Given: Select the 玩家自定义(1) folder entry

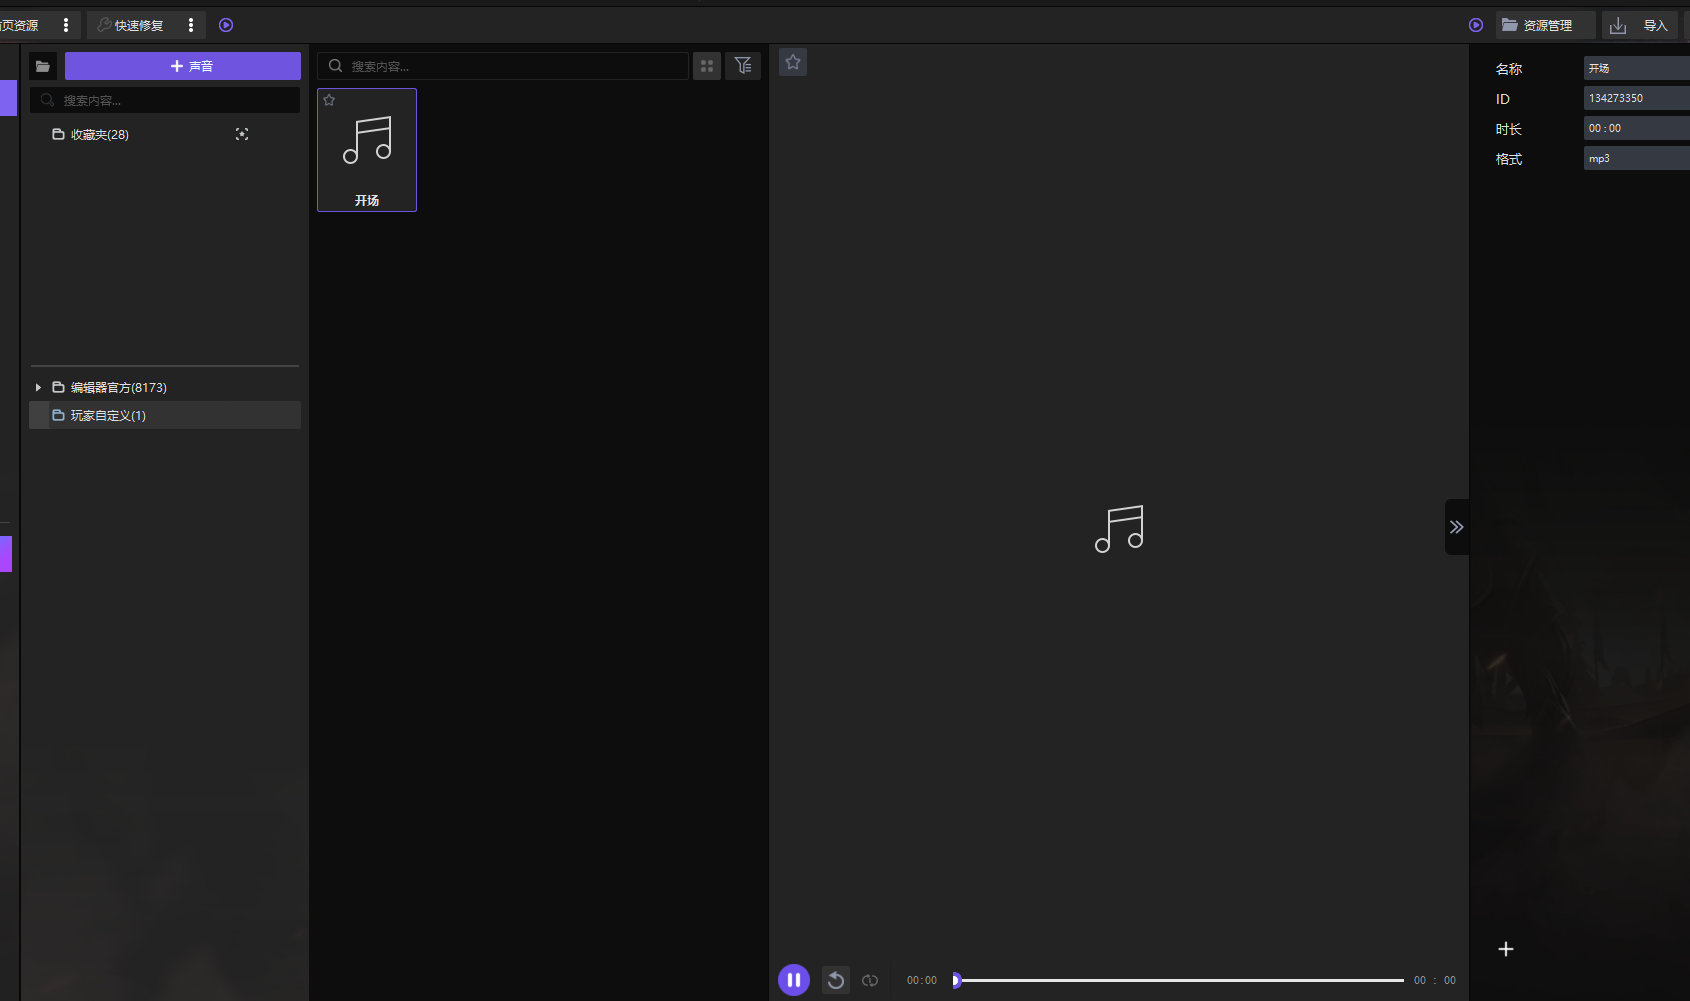Looking at the screenshot, I should (x=107, y=415).
